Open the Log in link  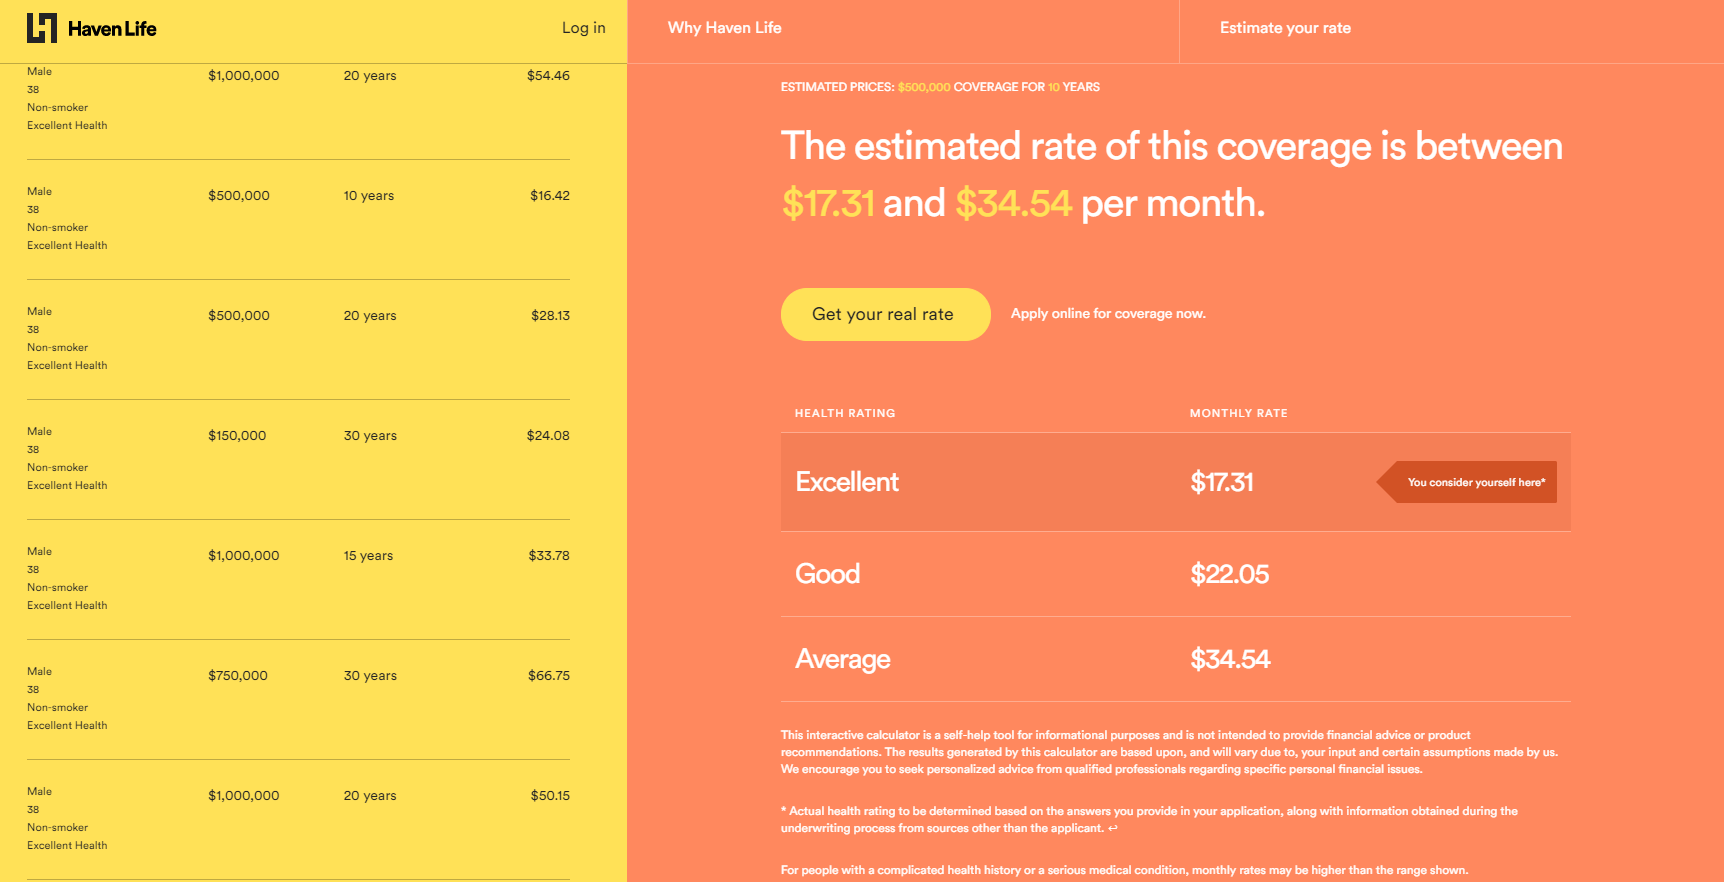click(583, 28)
